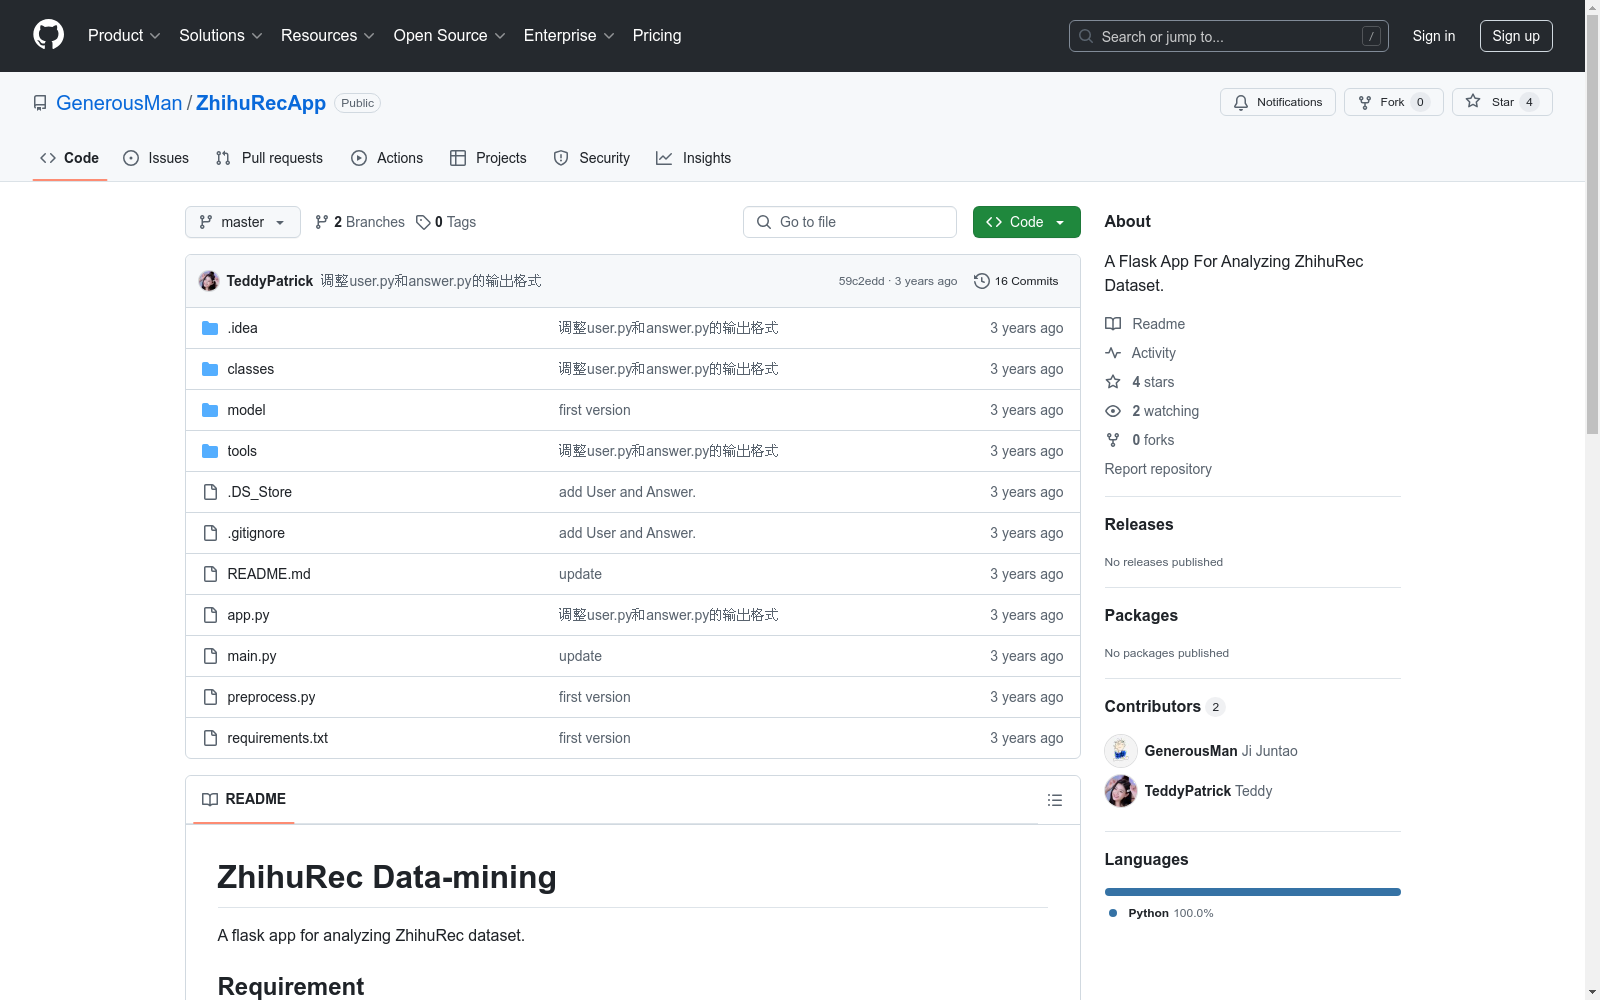This screenshot has width=1600, height=1000.
Task: Click the Python language bar
Action: 1253,892
